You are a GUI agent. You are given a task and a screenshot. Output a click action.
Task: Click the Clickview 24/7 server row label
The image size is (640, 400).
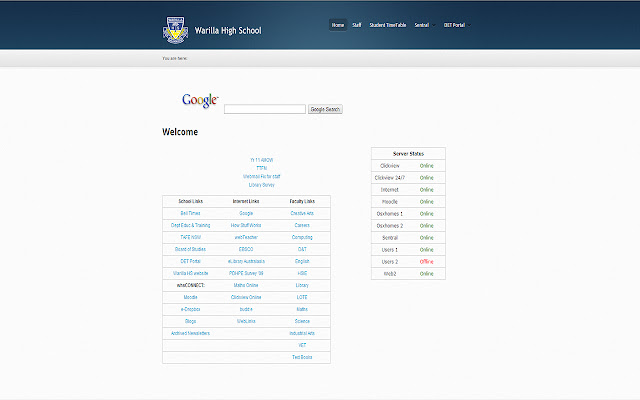pyautogui.click(x=390, y=178)
